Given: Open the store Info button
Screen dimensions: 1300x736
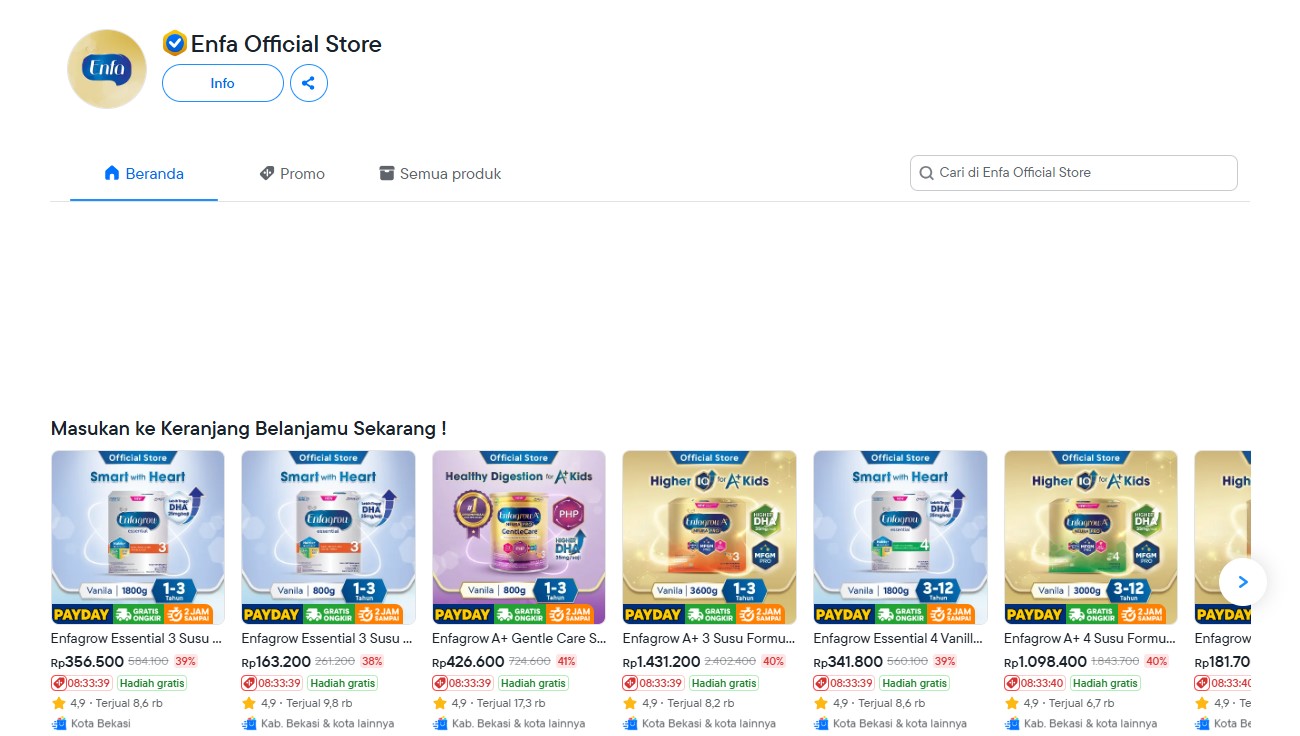Looking at the screenshot, I should click(x=223, y=83).
